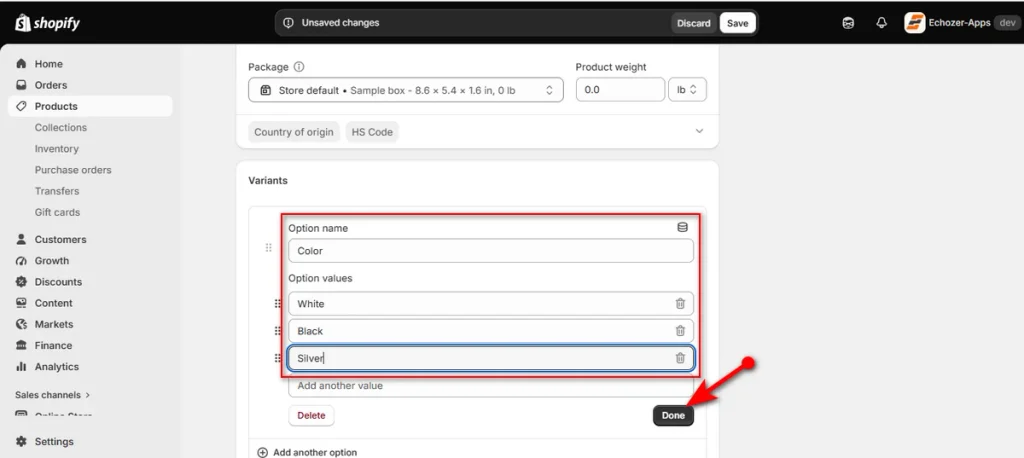
Task: Open the weight unit lb dropdown
Action: [x=687, y=90]
